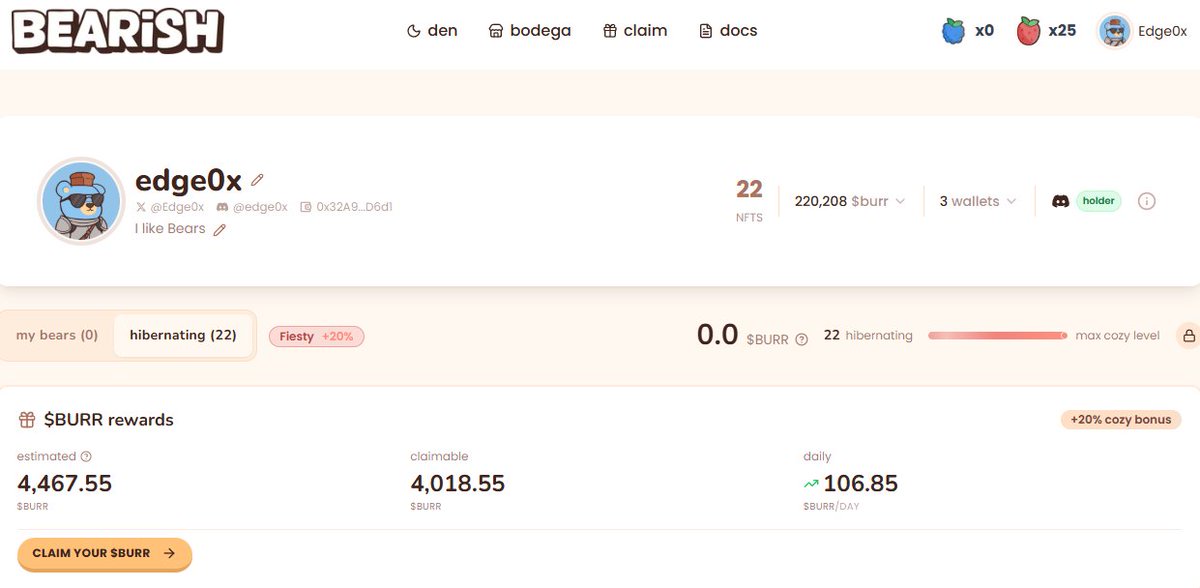
Task: Click the daily 106.85 value
Action: pyautogui.click(x=861, y=484)
